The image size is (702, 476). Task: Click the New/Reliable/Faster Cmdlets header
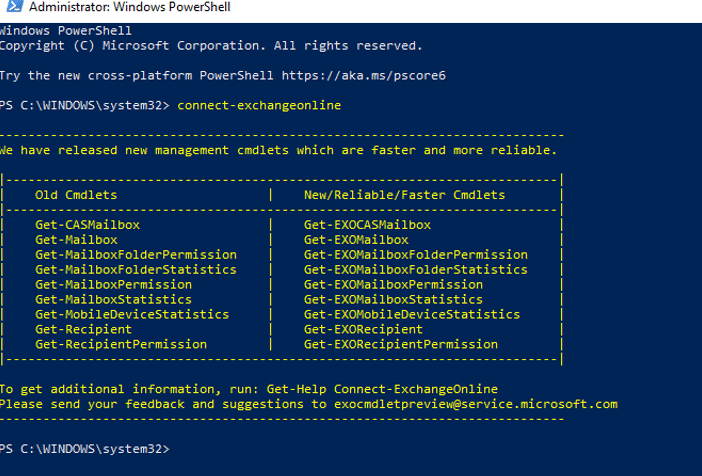click(404, 195)
